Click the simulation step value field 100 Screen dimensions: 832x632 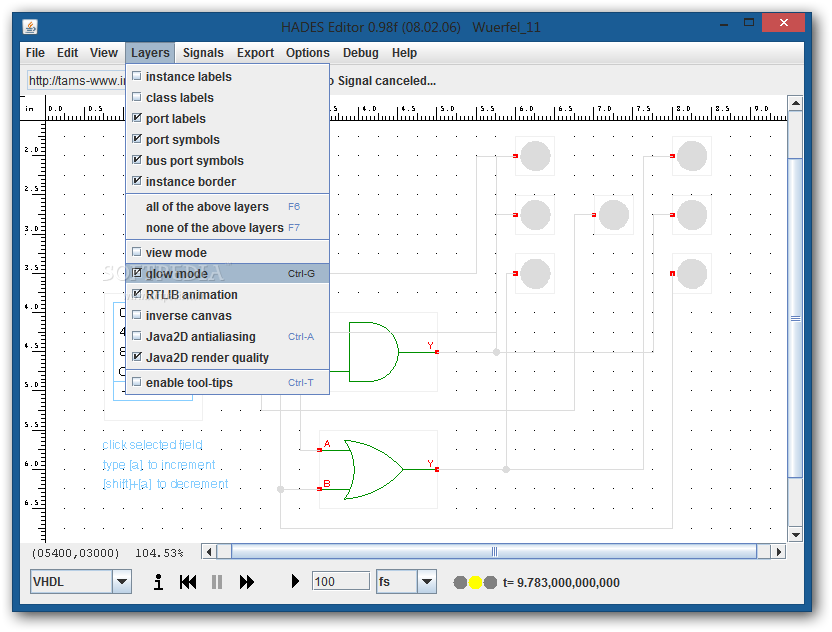(341, 582)
